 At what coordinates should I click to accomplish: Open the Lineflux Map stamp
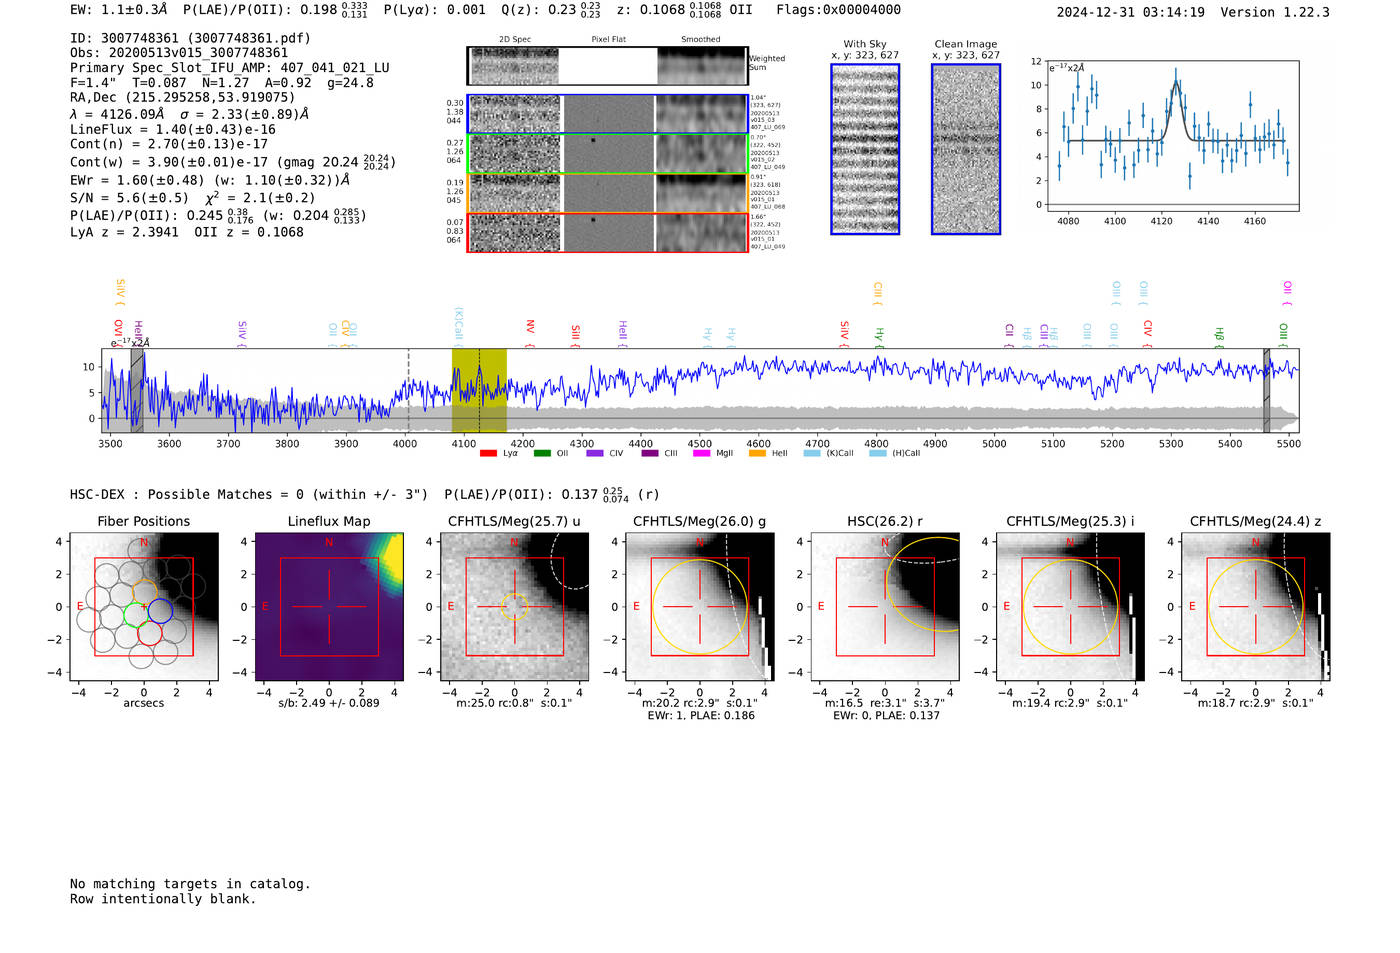pyautogui.click(x=329, y=606)
